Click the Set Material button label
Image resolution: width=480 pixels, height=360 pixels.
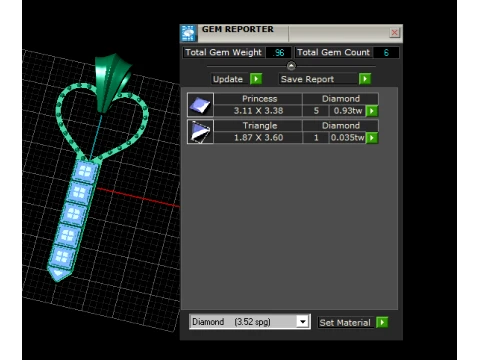pyautogui.click(x=345, y=323)
